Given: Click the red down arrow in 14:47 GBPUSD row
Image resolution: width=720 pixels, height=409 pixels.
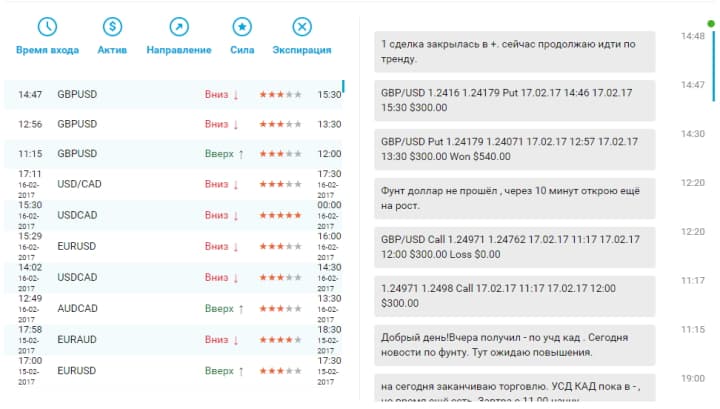Looking at the screenshot, I should click(236, 95).
